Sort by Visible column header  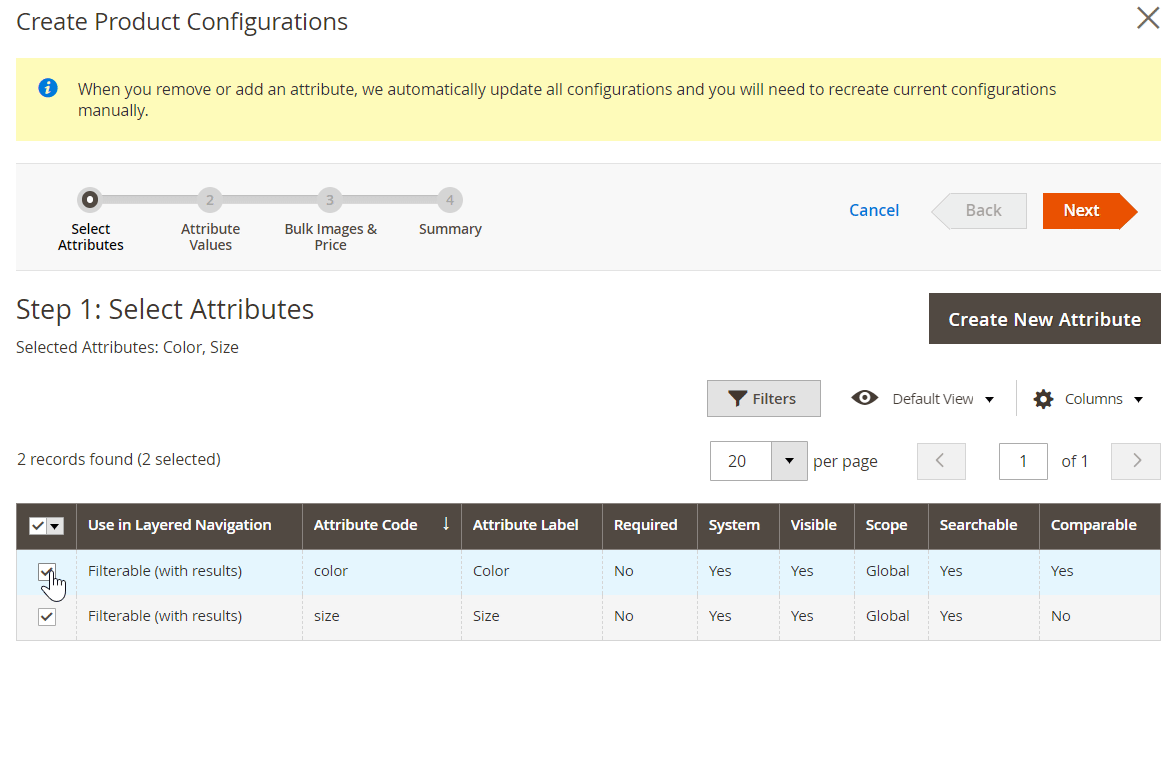click(x=817, y=525)
